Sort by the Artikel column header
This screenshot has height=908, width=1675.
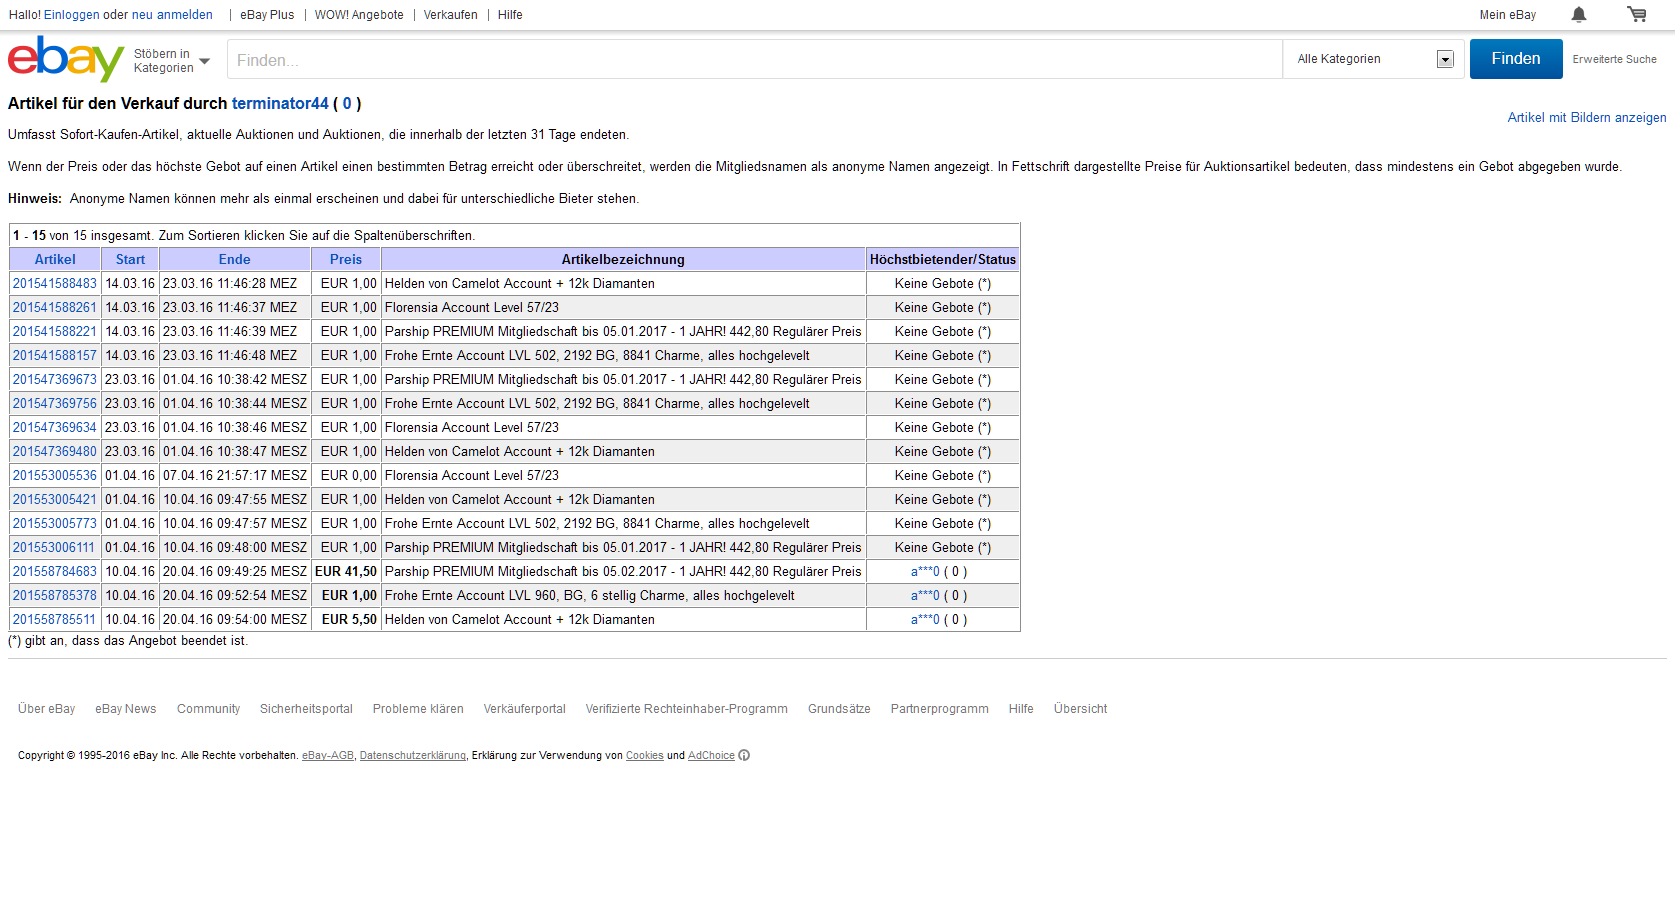tap(55, 260)
